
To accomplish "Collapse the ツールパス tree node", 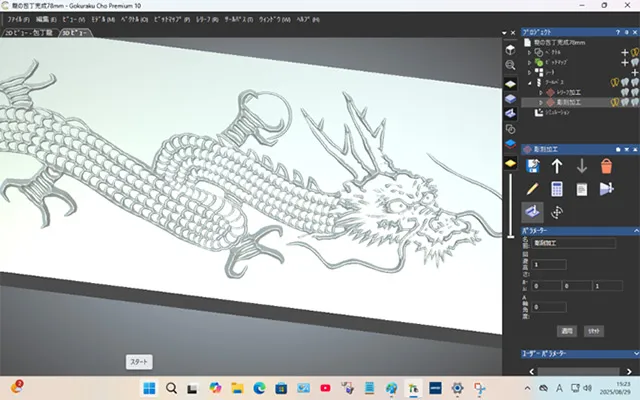I will (x=531, y=83).
